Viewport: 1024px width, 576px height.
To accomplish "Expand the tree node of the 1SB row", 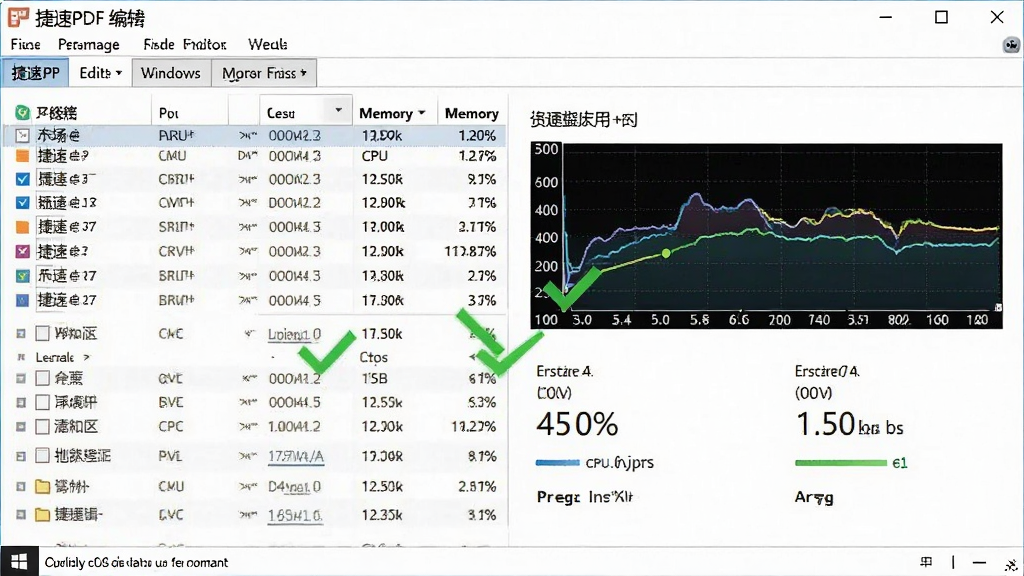I will (21, 379).
